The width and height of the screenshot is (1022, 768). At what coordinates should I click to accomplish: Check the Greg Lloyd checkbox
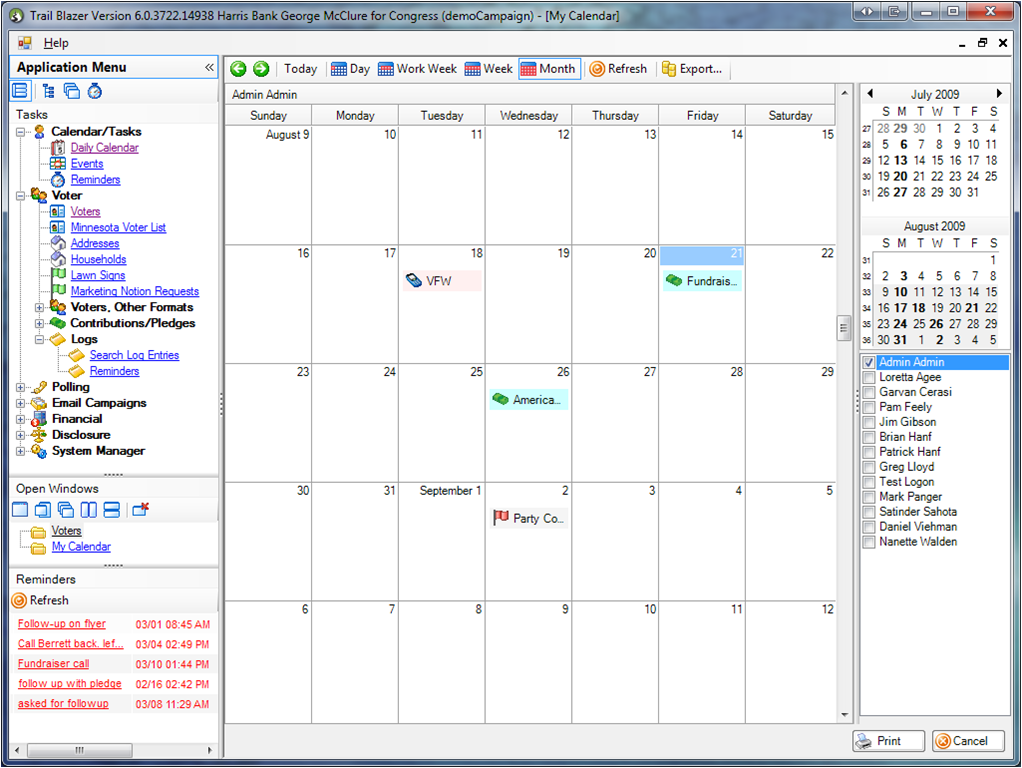pos(869,467)
